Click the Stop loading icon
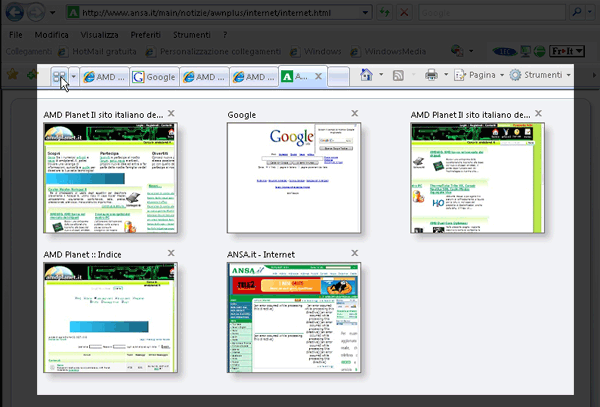 coord(404,13)
